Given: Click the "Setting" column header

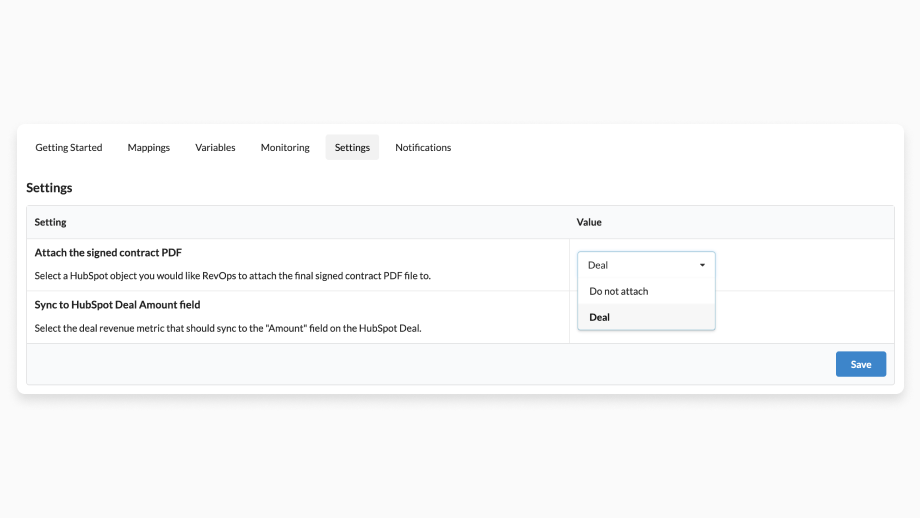Looking at the screenshot, I should click(51, 222).
